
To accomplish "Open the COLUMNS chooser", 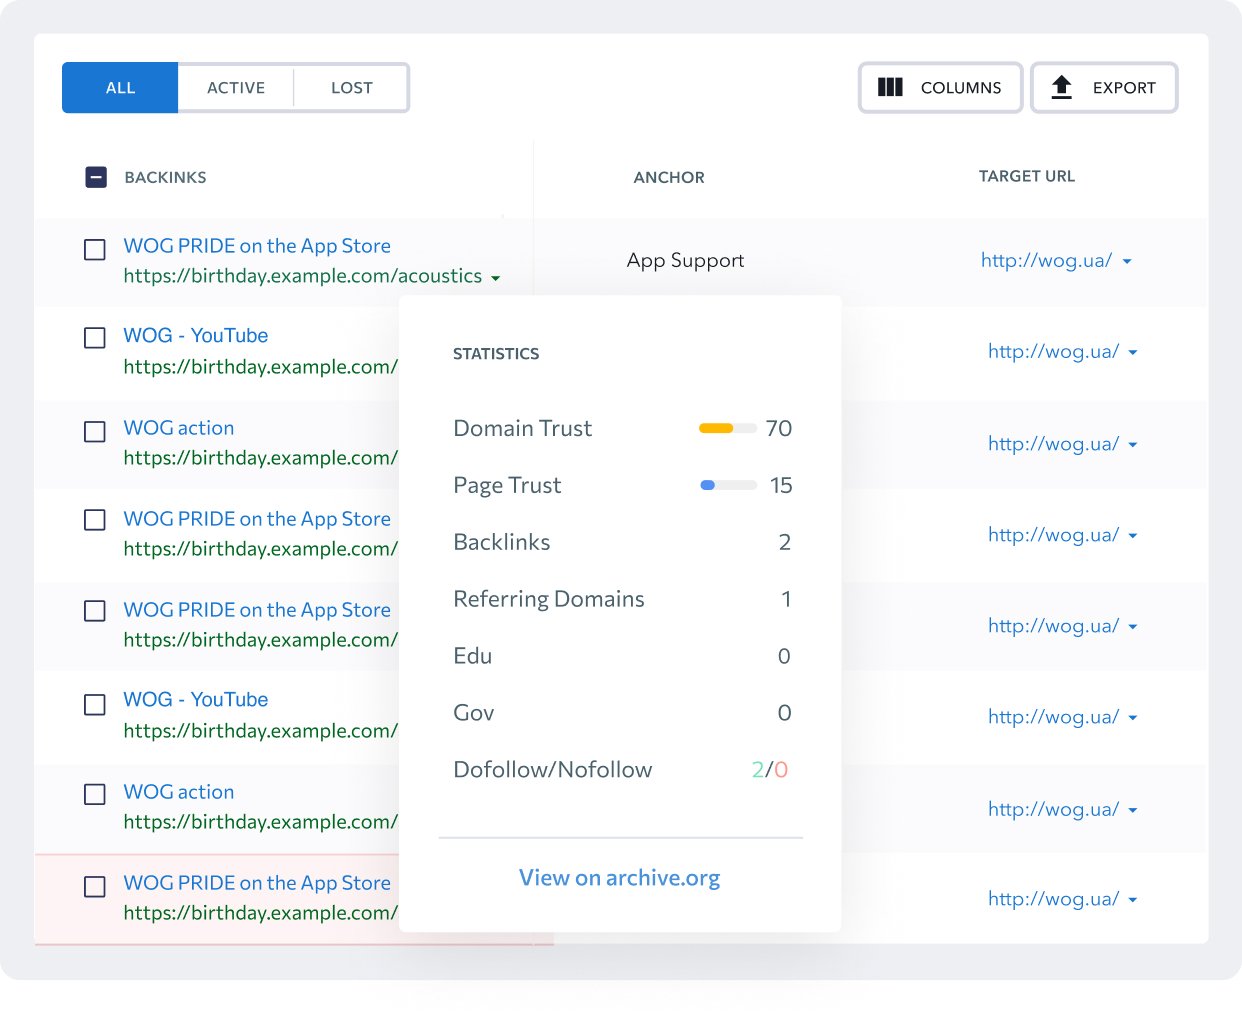I will pos(940,88).
